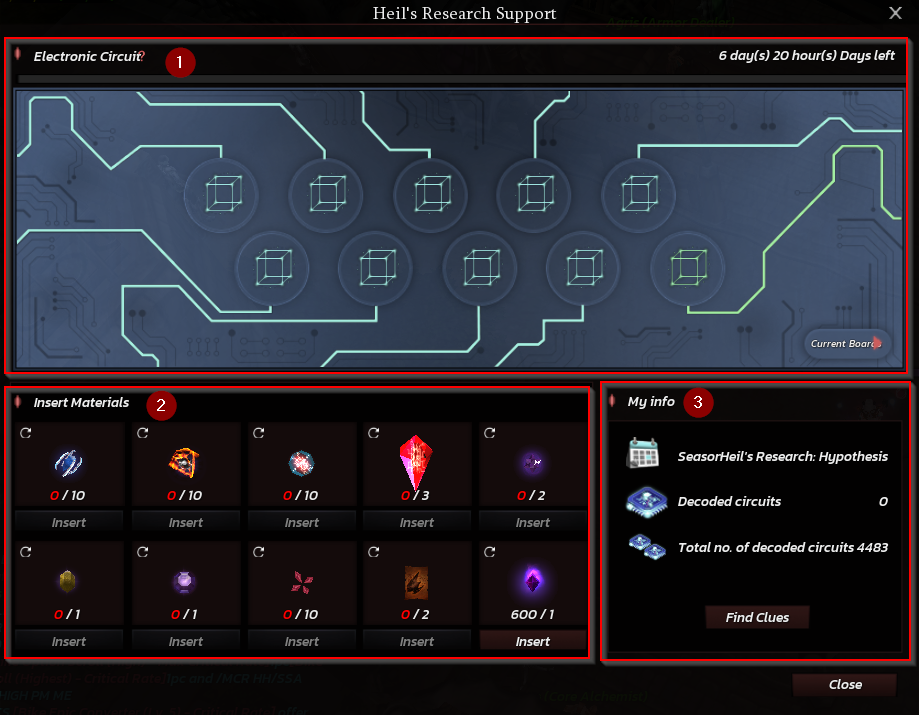The width and height of the screenshot is (919, 715).
Task: Select the first cube slot in the bottom circuit row
Action: (x=273, y=268)
